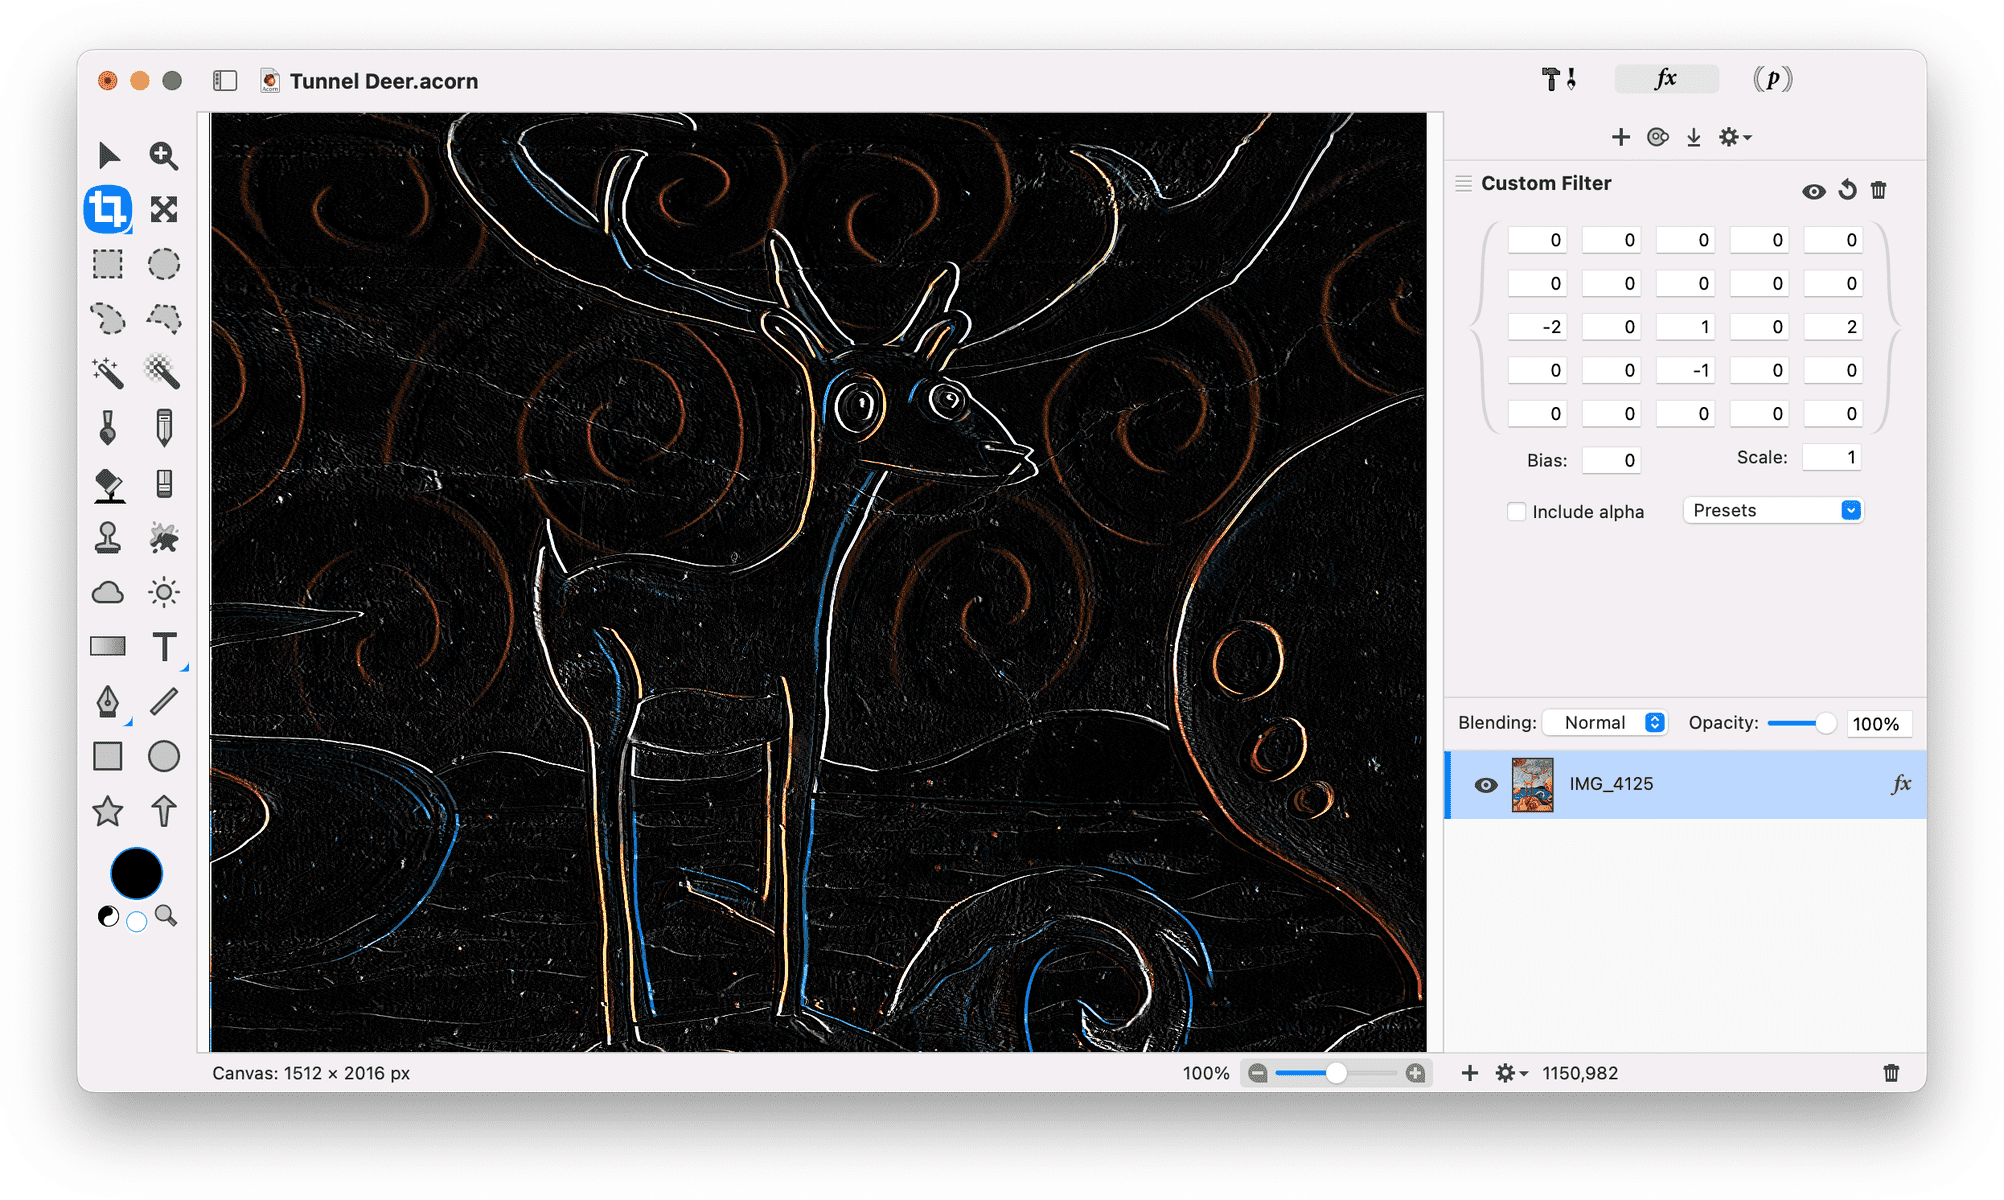Click the download arrow under the fx tab
This screenshot has height=1200, width=2004.
point(1694,137)
